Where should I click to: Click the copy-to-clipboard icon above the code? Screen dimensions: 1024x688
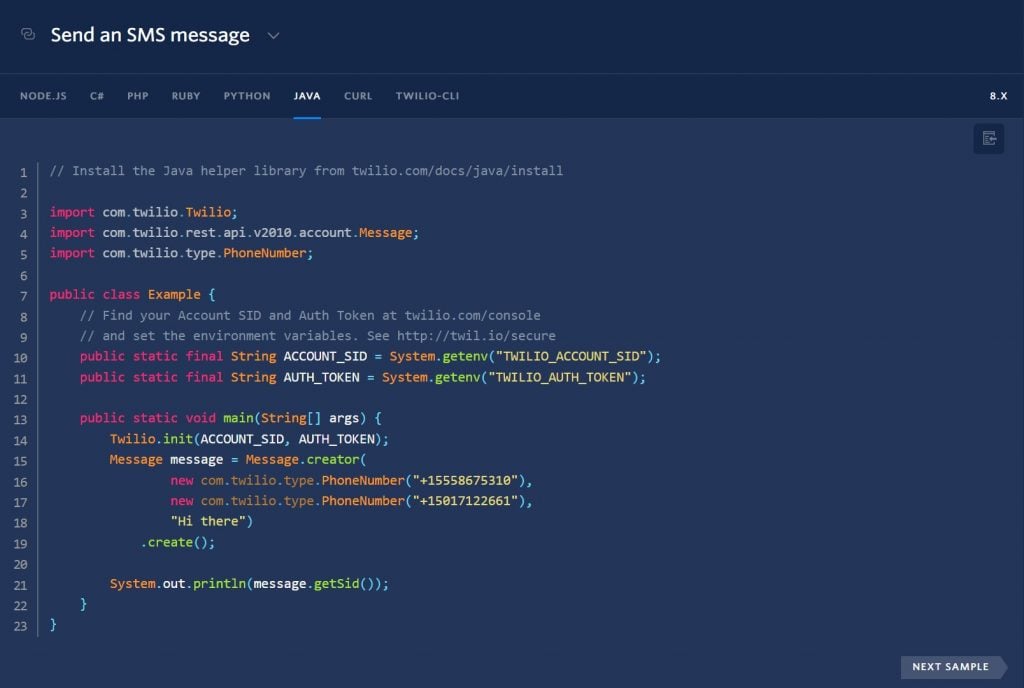988,139
